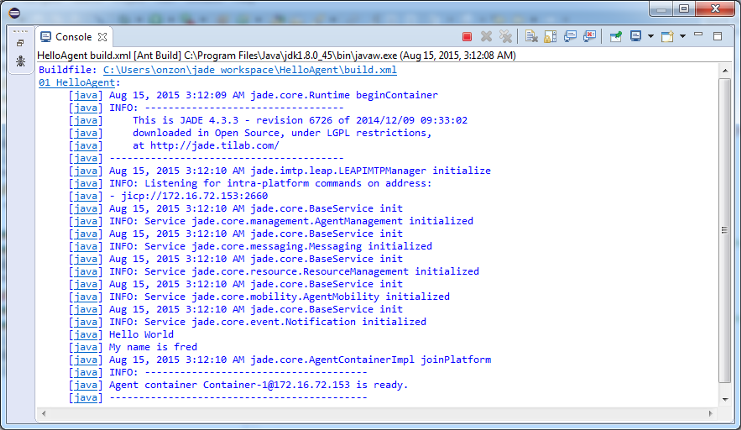Screen dimensions: 741x430
Task: Click 'downloaded in Open Source, under LGPL restrictions' line
Action: coord(282,133)
